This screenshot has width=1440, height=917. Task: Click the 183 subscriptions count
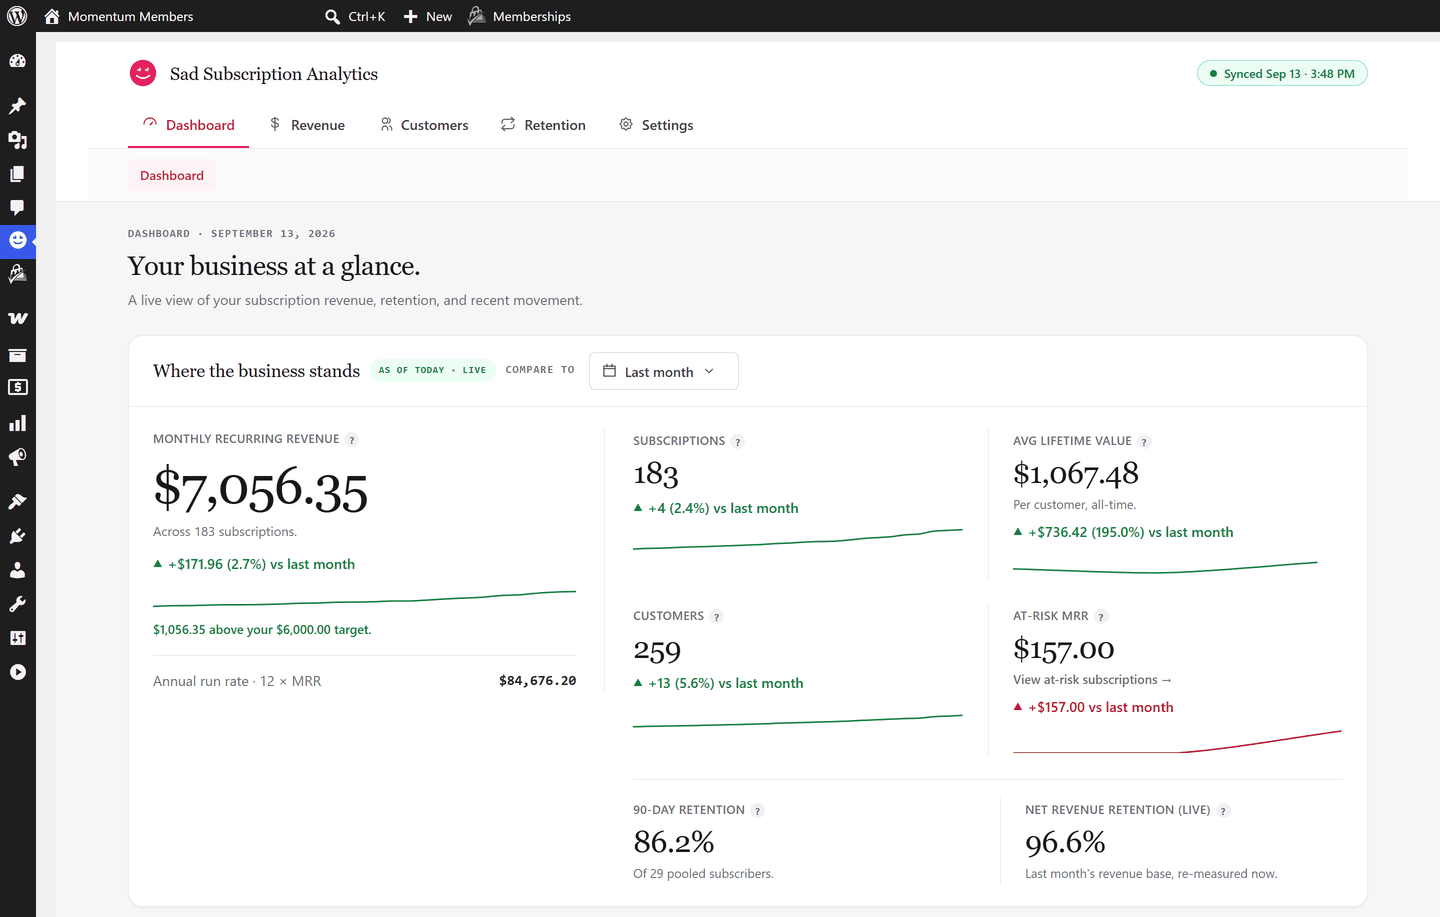pos(656,474)
